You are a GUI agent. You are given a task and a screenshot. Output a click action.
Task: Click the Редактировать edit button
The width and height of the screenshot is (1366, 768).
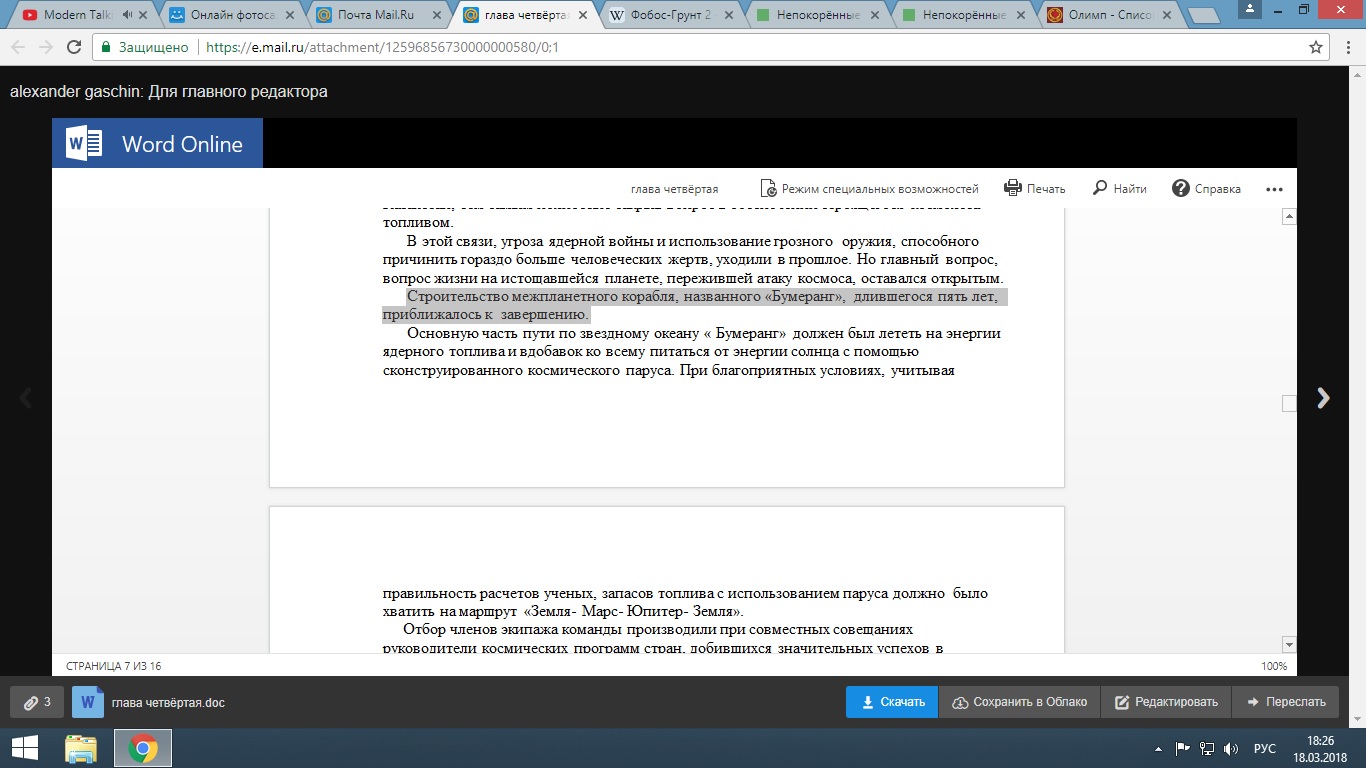tap(1166, 702)
